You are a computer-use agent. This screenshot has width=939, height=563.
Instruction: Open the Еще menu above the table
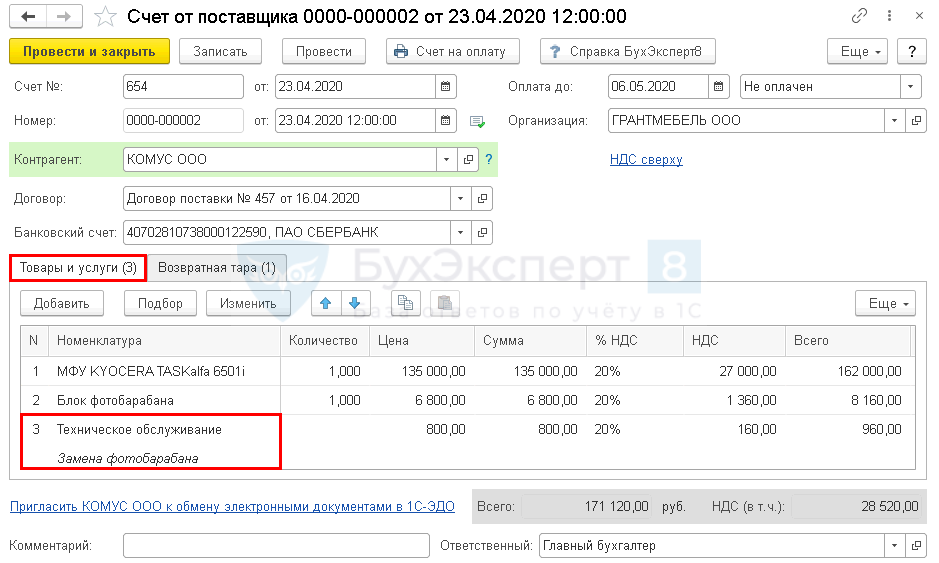tap(885, 303)
